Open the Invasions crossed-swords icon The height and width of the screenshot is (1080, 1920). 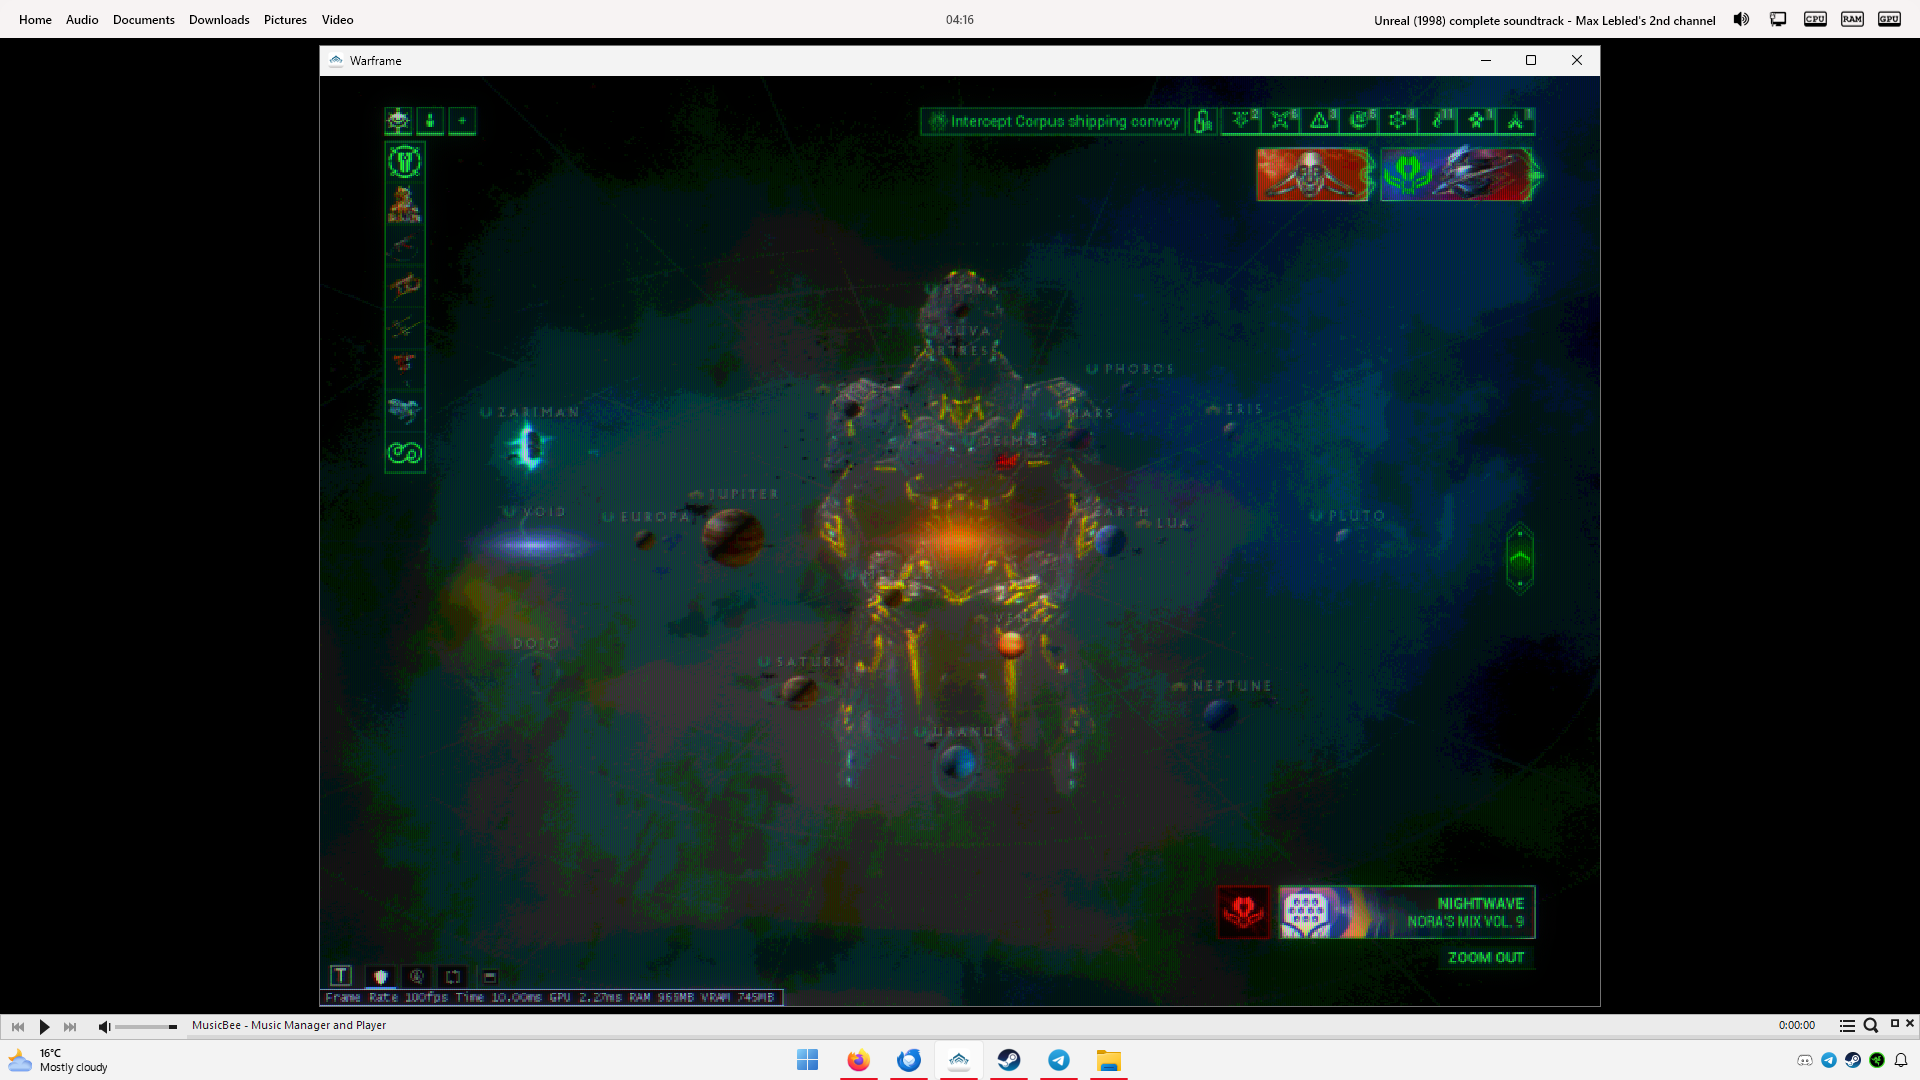click(1281, 121)
